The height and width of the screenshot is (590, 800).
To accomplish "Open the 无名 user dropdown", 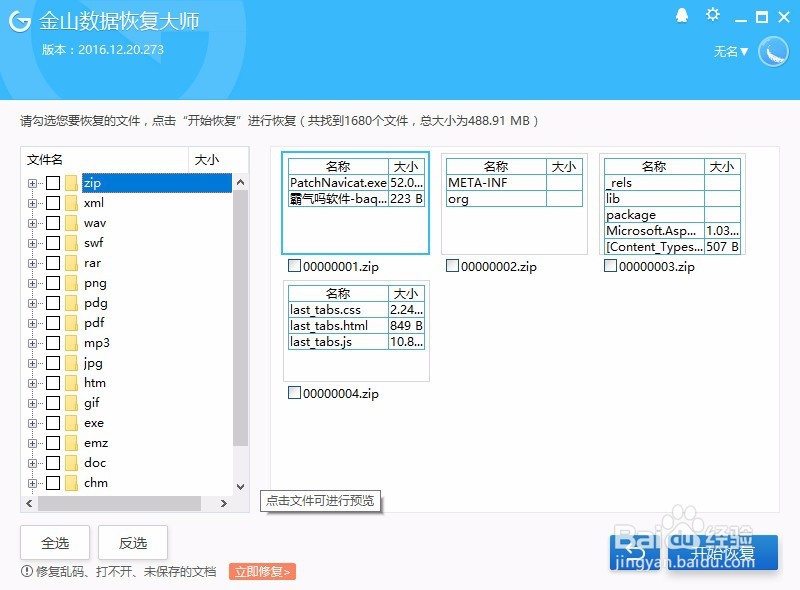I will pyautogui.click(x=731, y=52).
